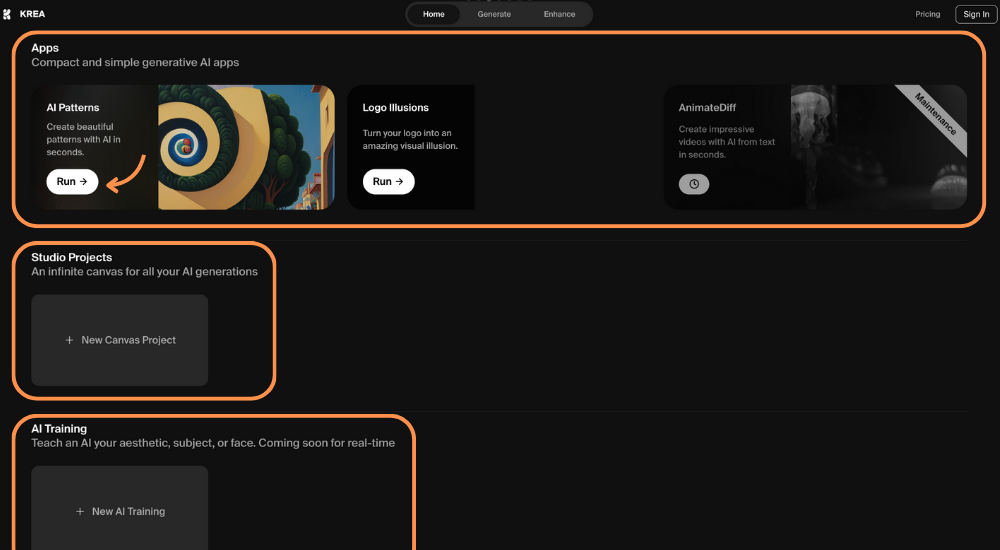Click the Maintenance ribbon on AnimateDiff
The width and height of the screenshot is (1000, 550).
pyautogui.click(x=936, y=114)
